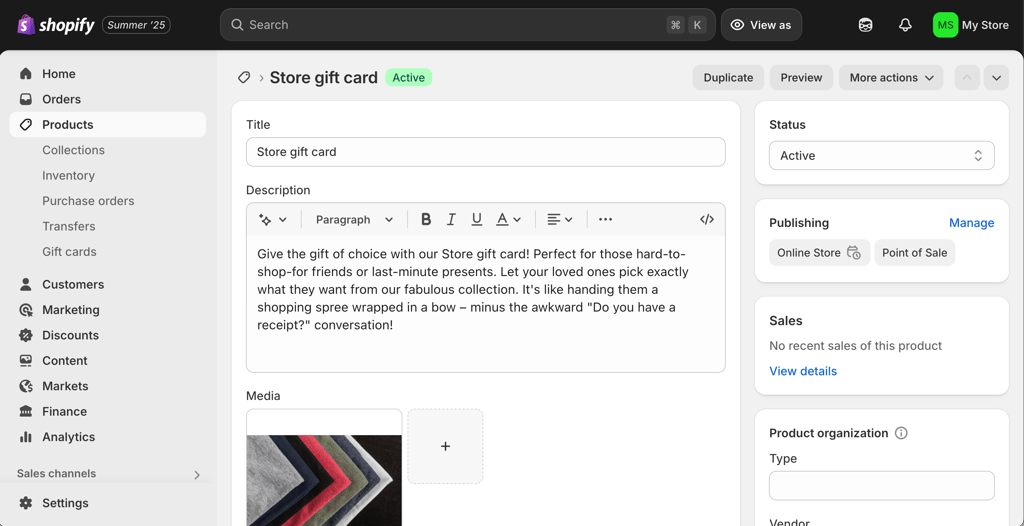Click the View as button
Viewport: 1024px width, 526px height.
[x=761, y=25]
